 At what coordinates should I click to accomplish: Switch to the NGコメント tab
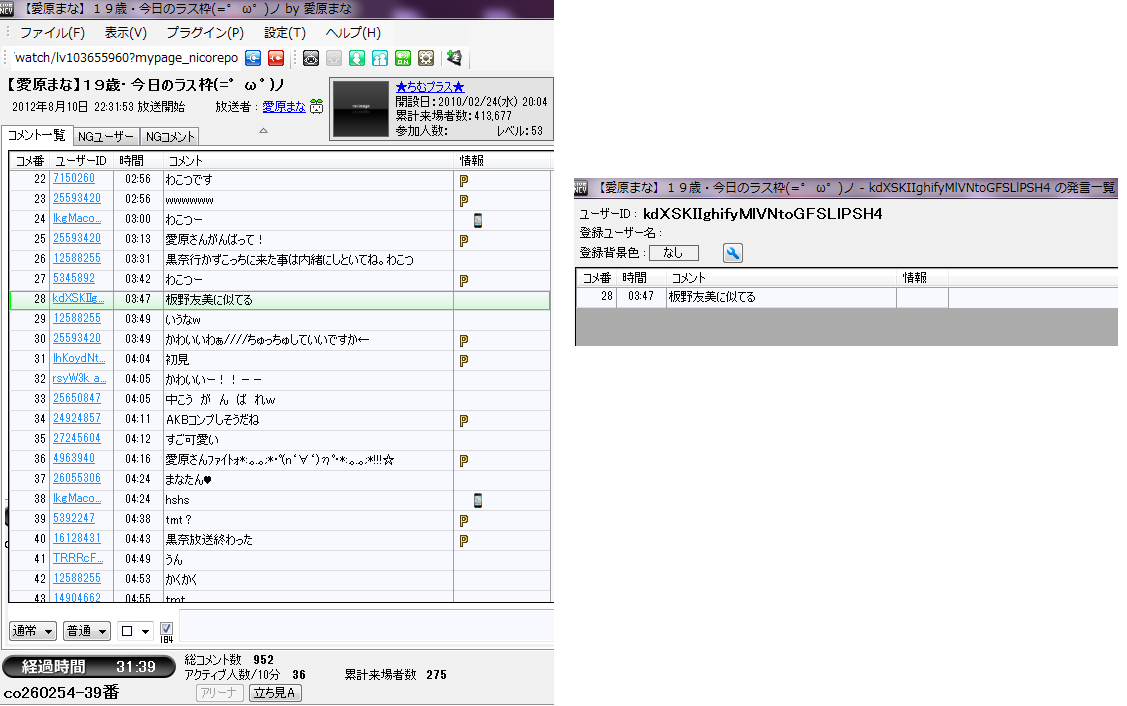[x=170, y=137]
